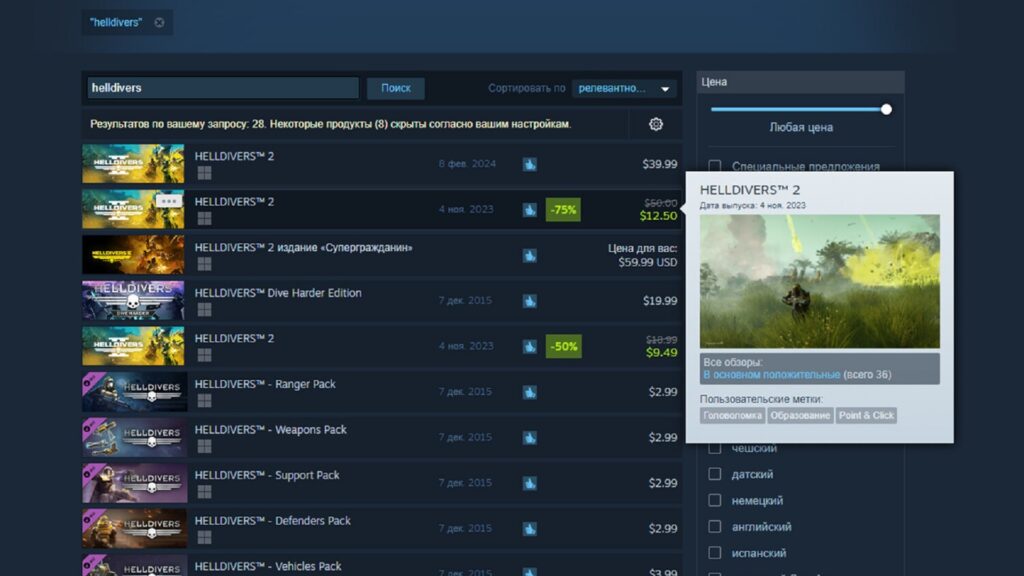Click the $12.50 discounted price
Image resolution: width=1024 pixels, height=576 pixels.
pos(658,216)
